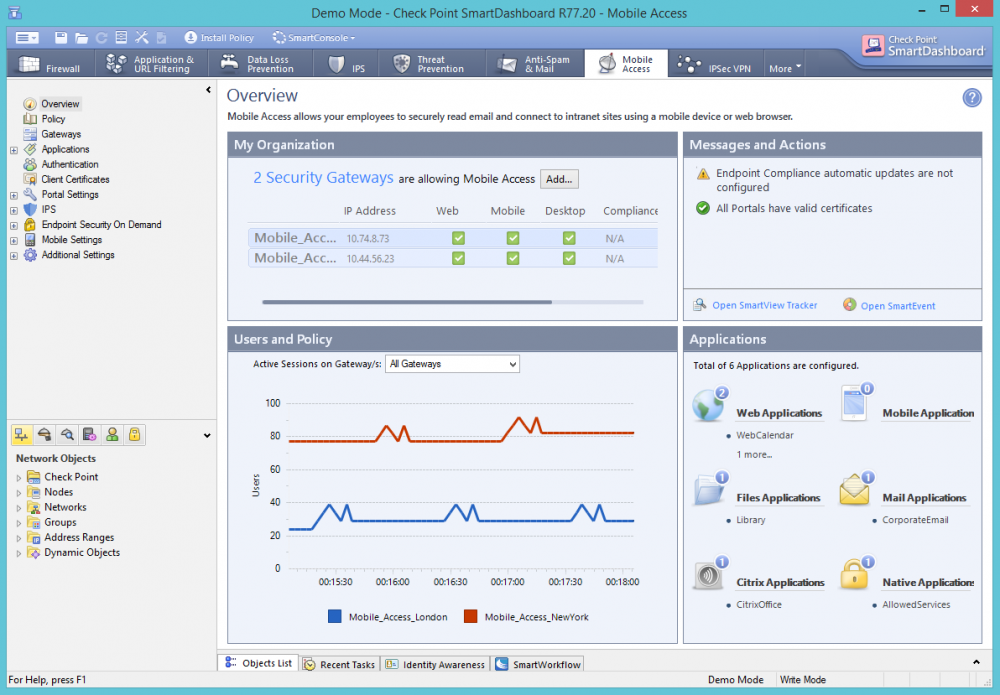
Task: Toggle Web checkbox for gateway 10.74.8.73
Action: click(x=459, y=238)
